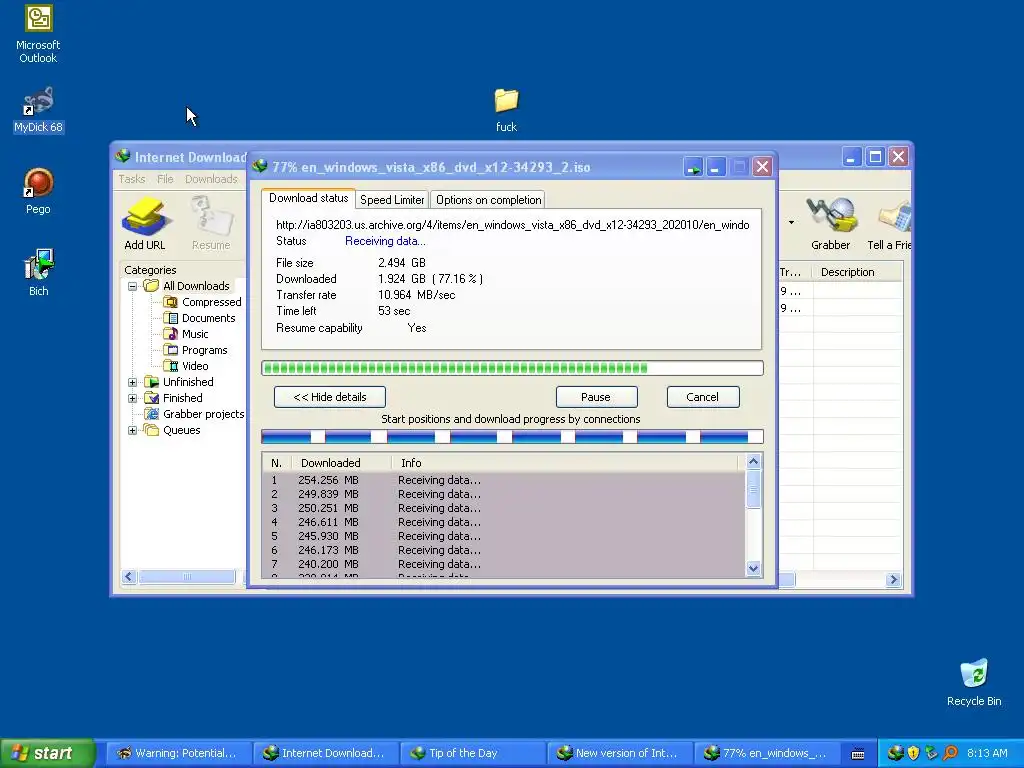Screen dimensions: 1024x768
Task: Click the download dialog minimize-to-tray icon
Action: [x=693, y=167]
